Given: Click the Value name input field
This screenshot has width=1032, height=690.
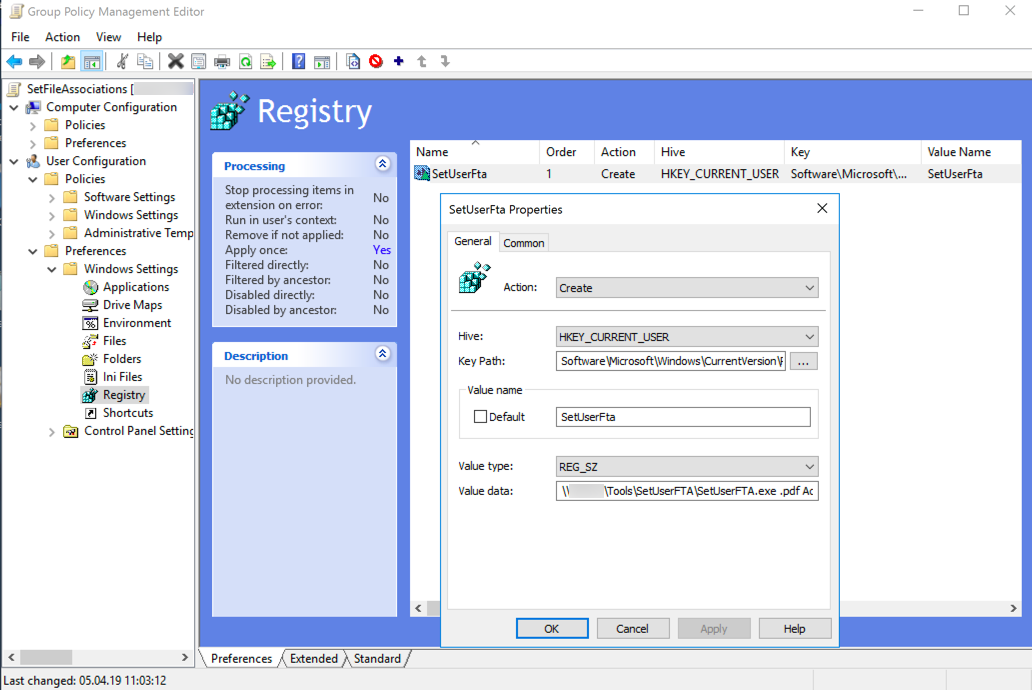Looking at the screenshot, I should point(683,417).
